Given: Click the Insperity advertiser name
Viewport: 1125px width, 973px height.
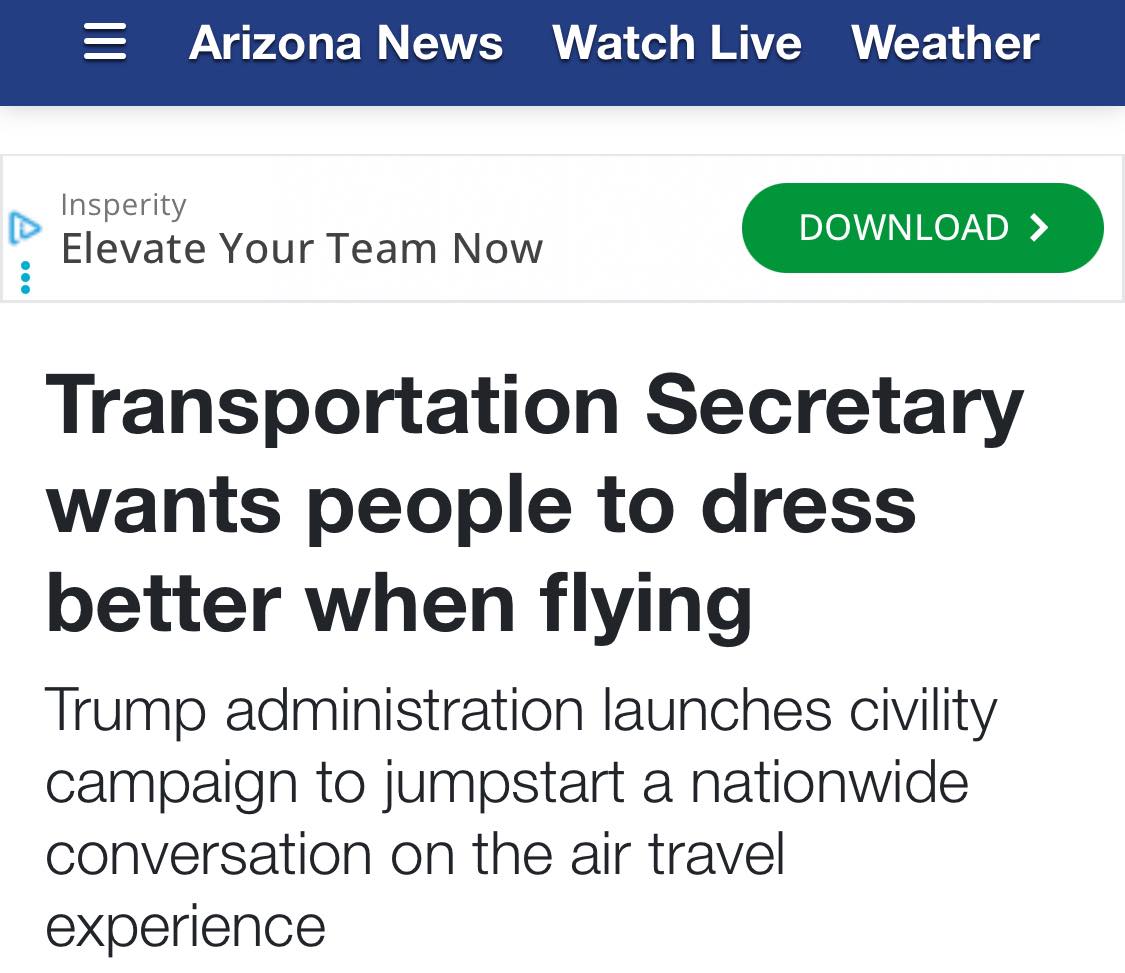Looking at the screenshot, I should pos(123,204).
